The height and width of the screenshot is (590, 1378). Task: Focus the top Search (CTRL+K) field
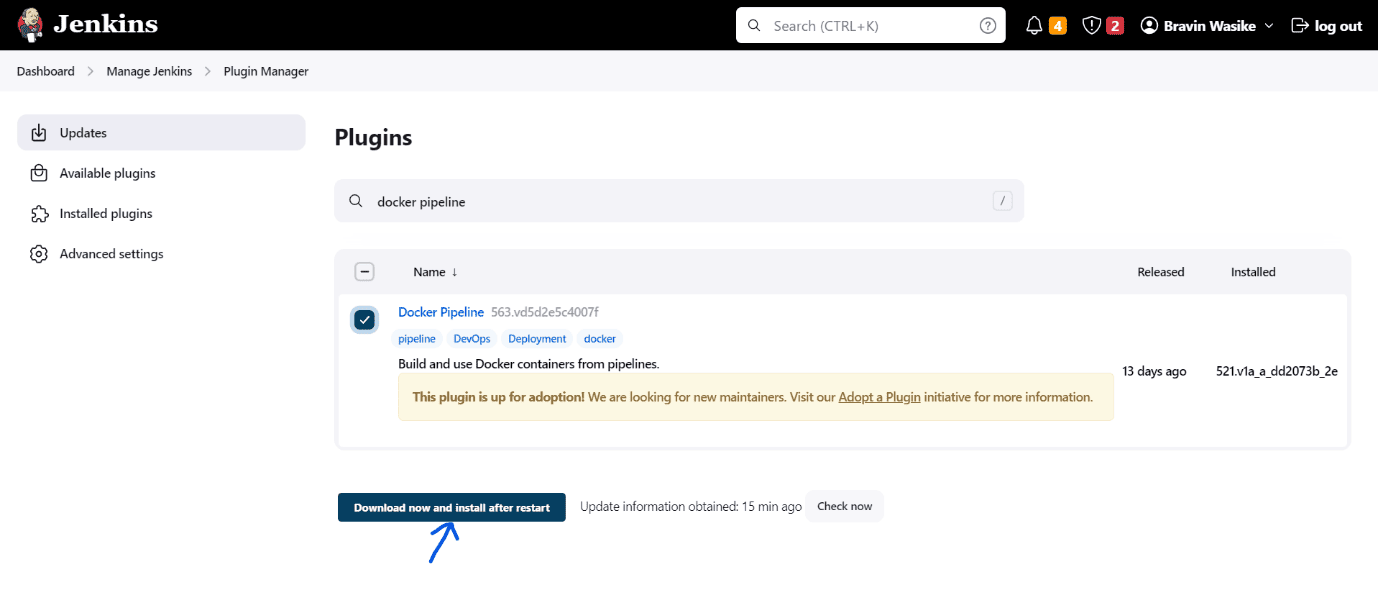(870, 26)
